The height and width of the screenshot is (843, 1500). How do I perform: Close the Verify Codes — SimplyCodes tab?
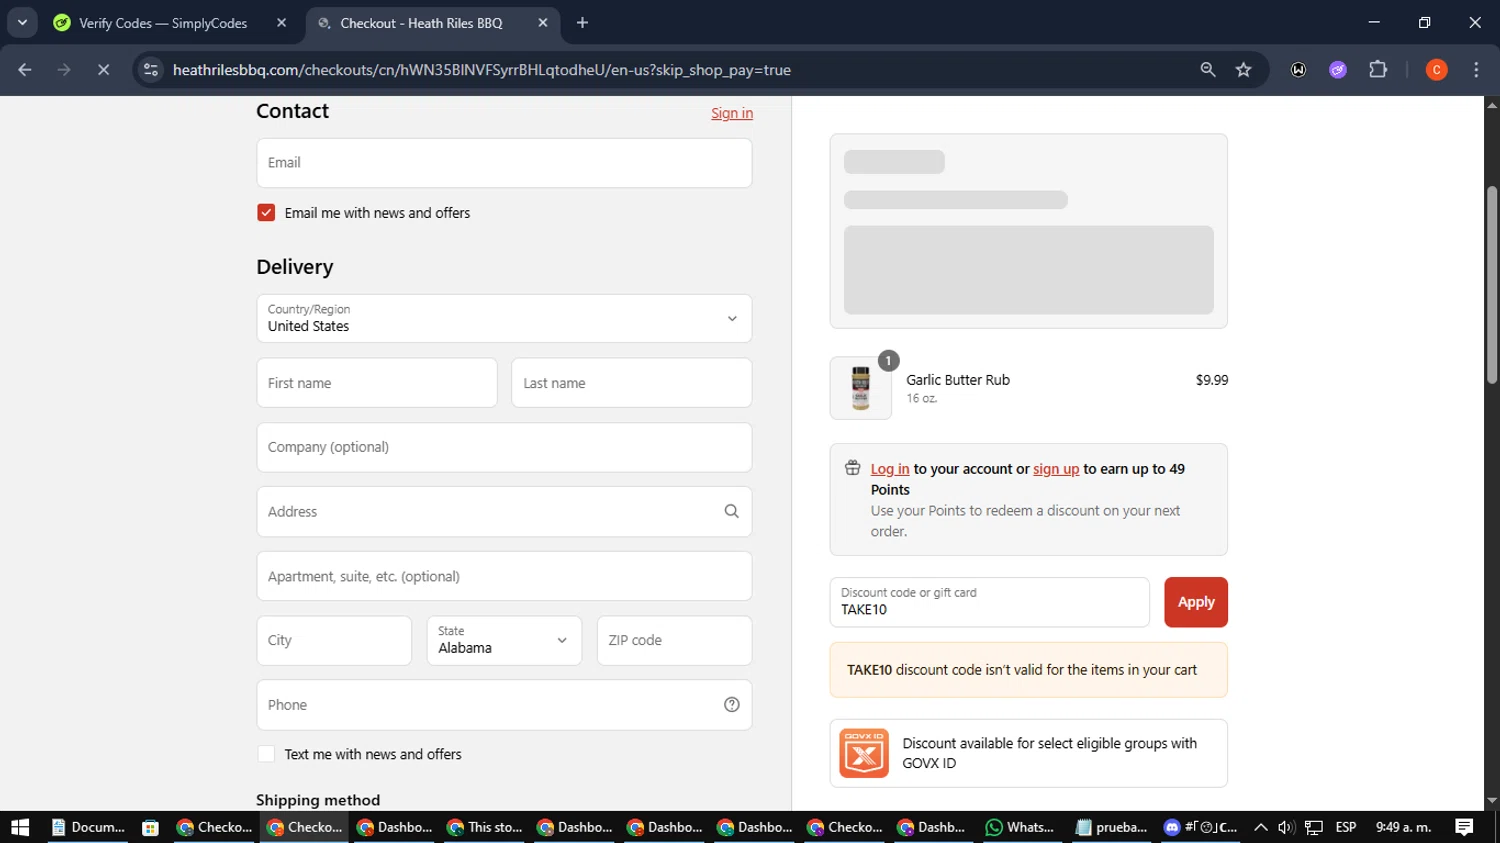point(282,23)
